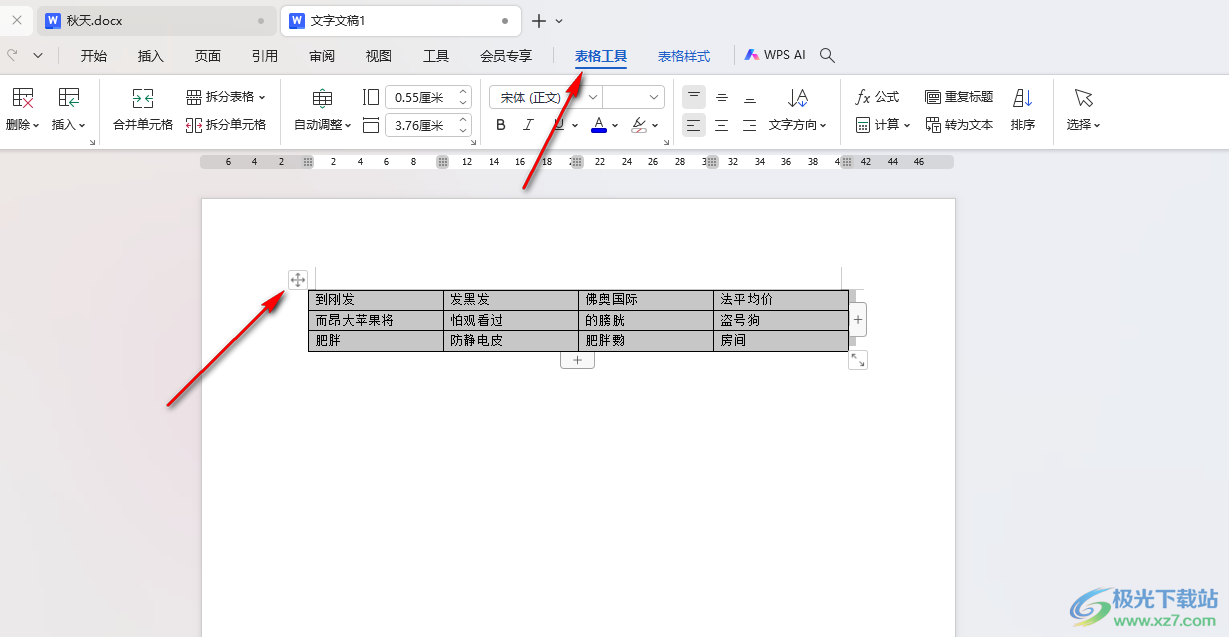Open the 开始 (Home) tab
The height and width of the screenshot is (637, 1229).
coord(94,56)
